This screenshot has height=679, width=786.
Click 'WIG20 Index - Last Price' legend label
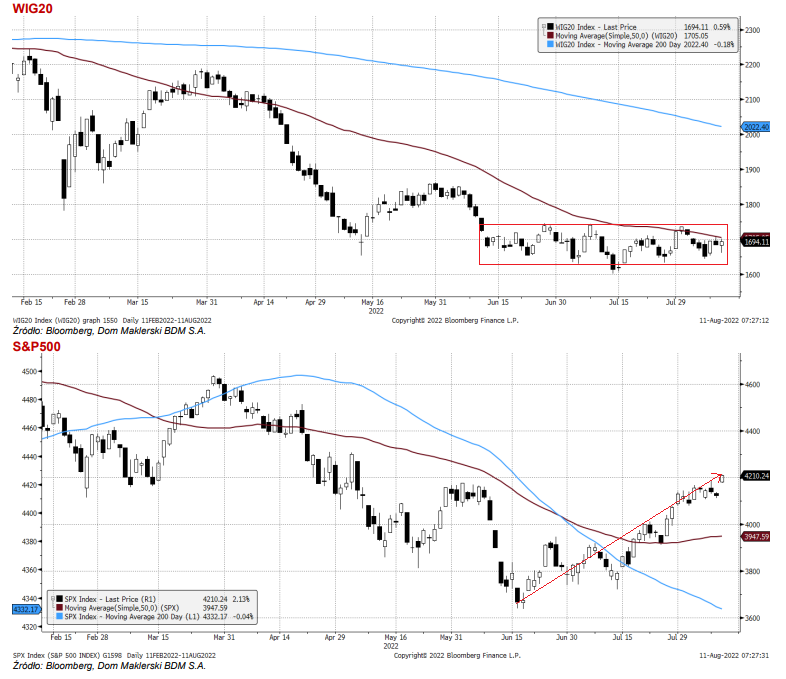click(x=596, y=27)
